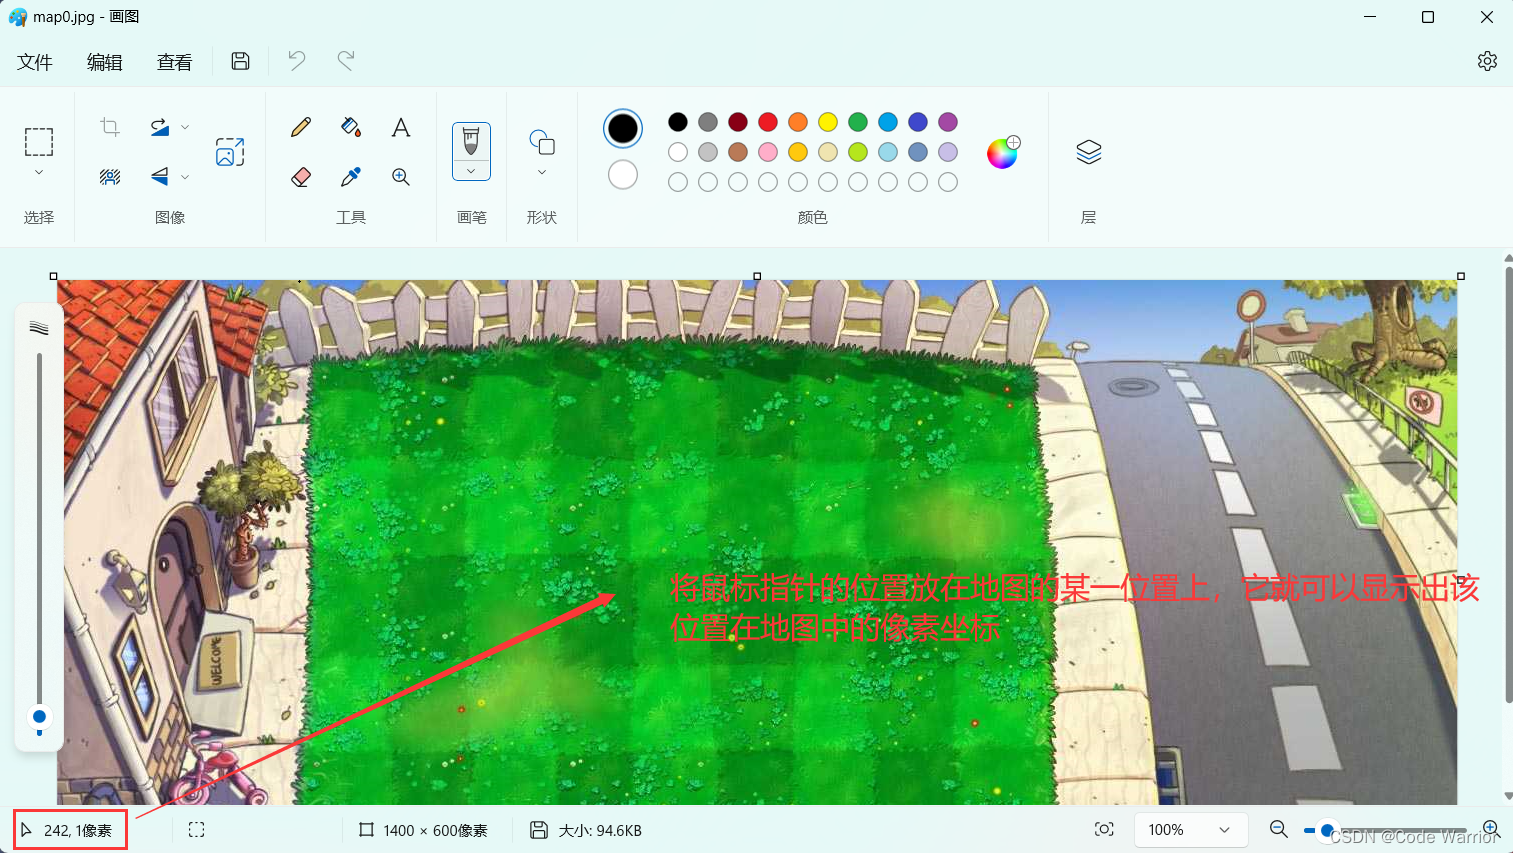The height and width of the screenshot is (853, 1513).
Task: Pick the dark red palette swatch
Action: [738, 122]
